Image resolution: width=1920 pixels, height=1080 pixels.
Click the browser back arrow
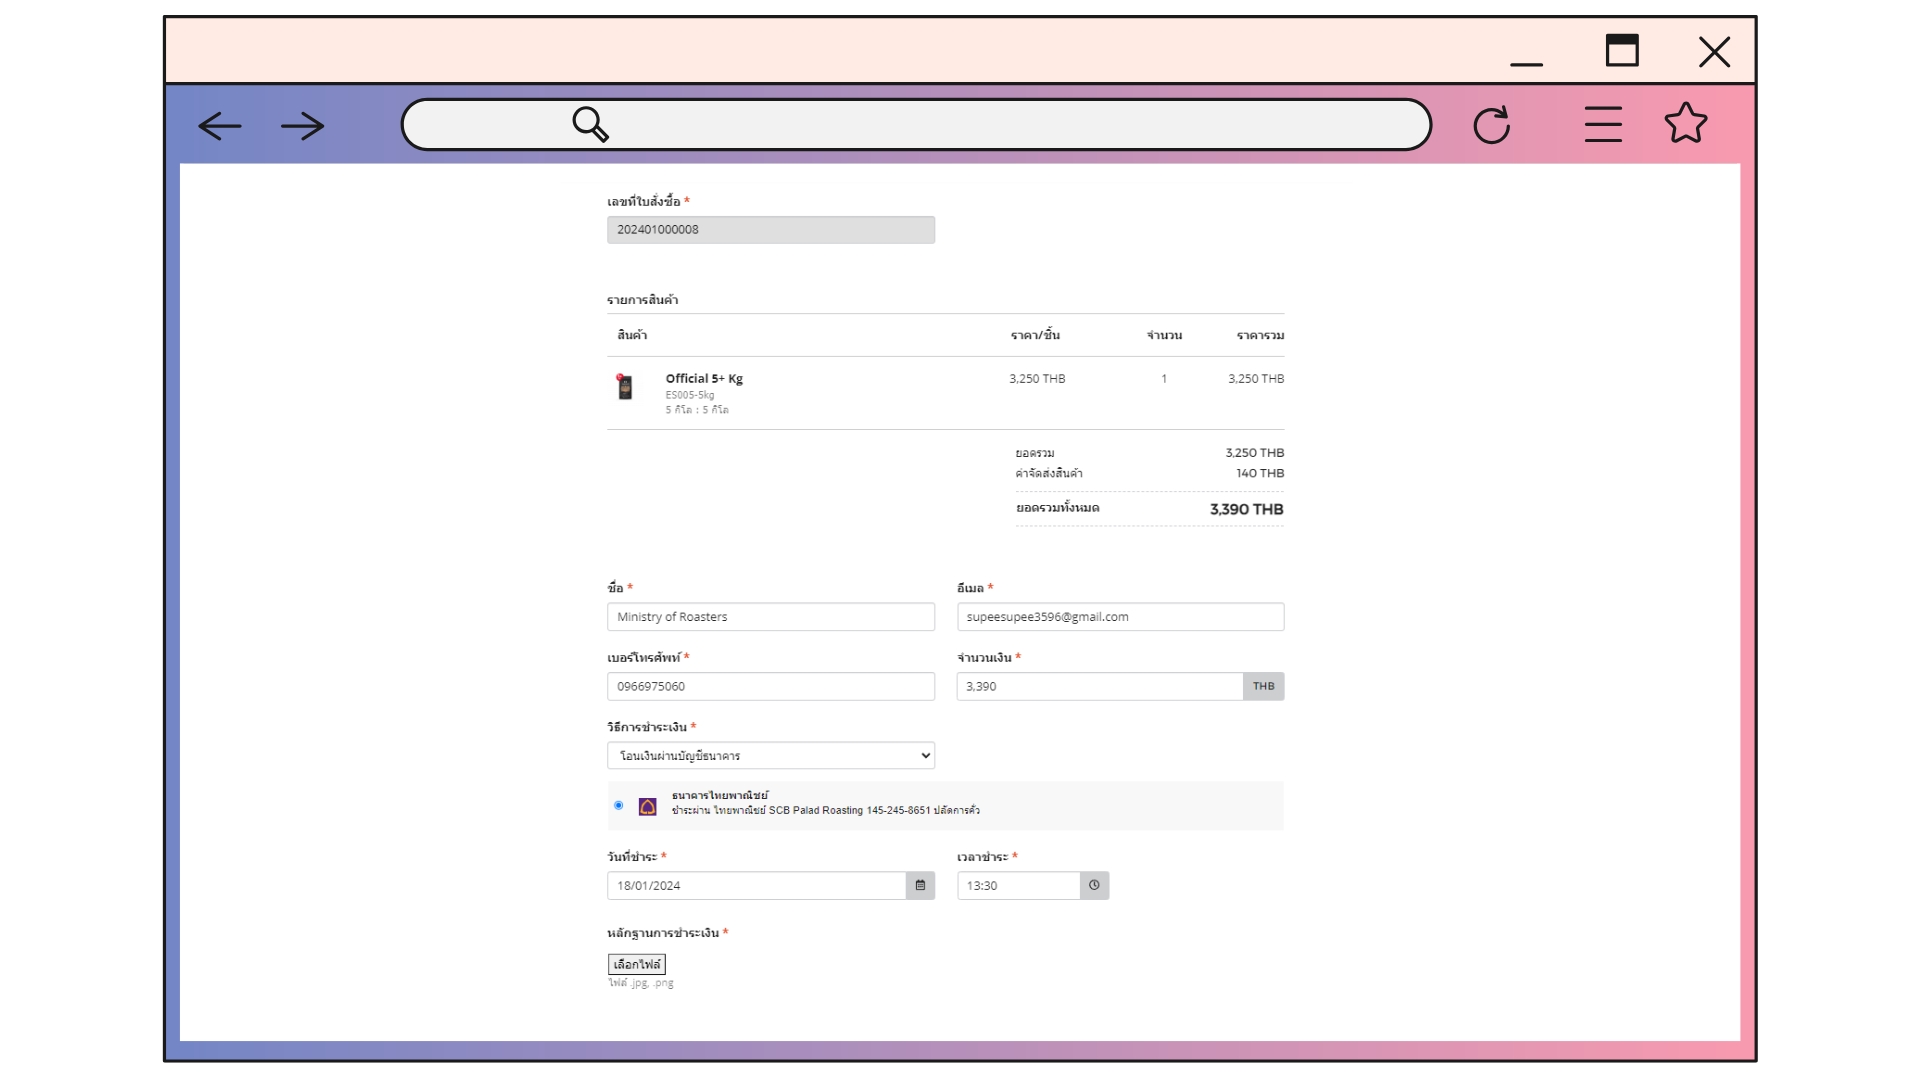pos(220,126)
